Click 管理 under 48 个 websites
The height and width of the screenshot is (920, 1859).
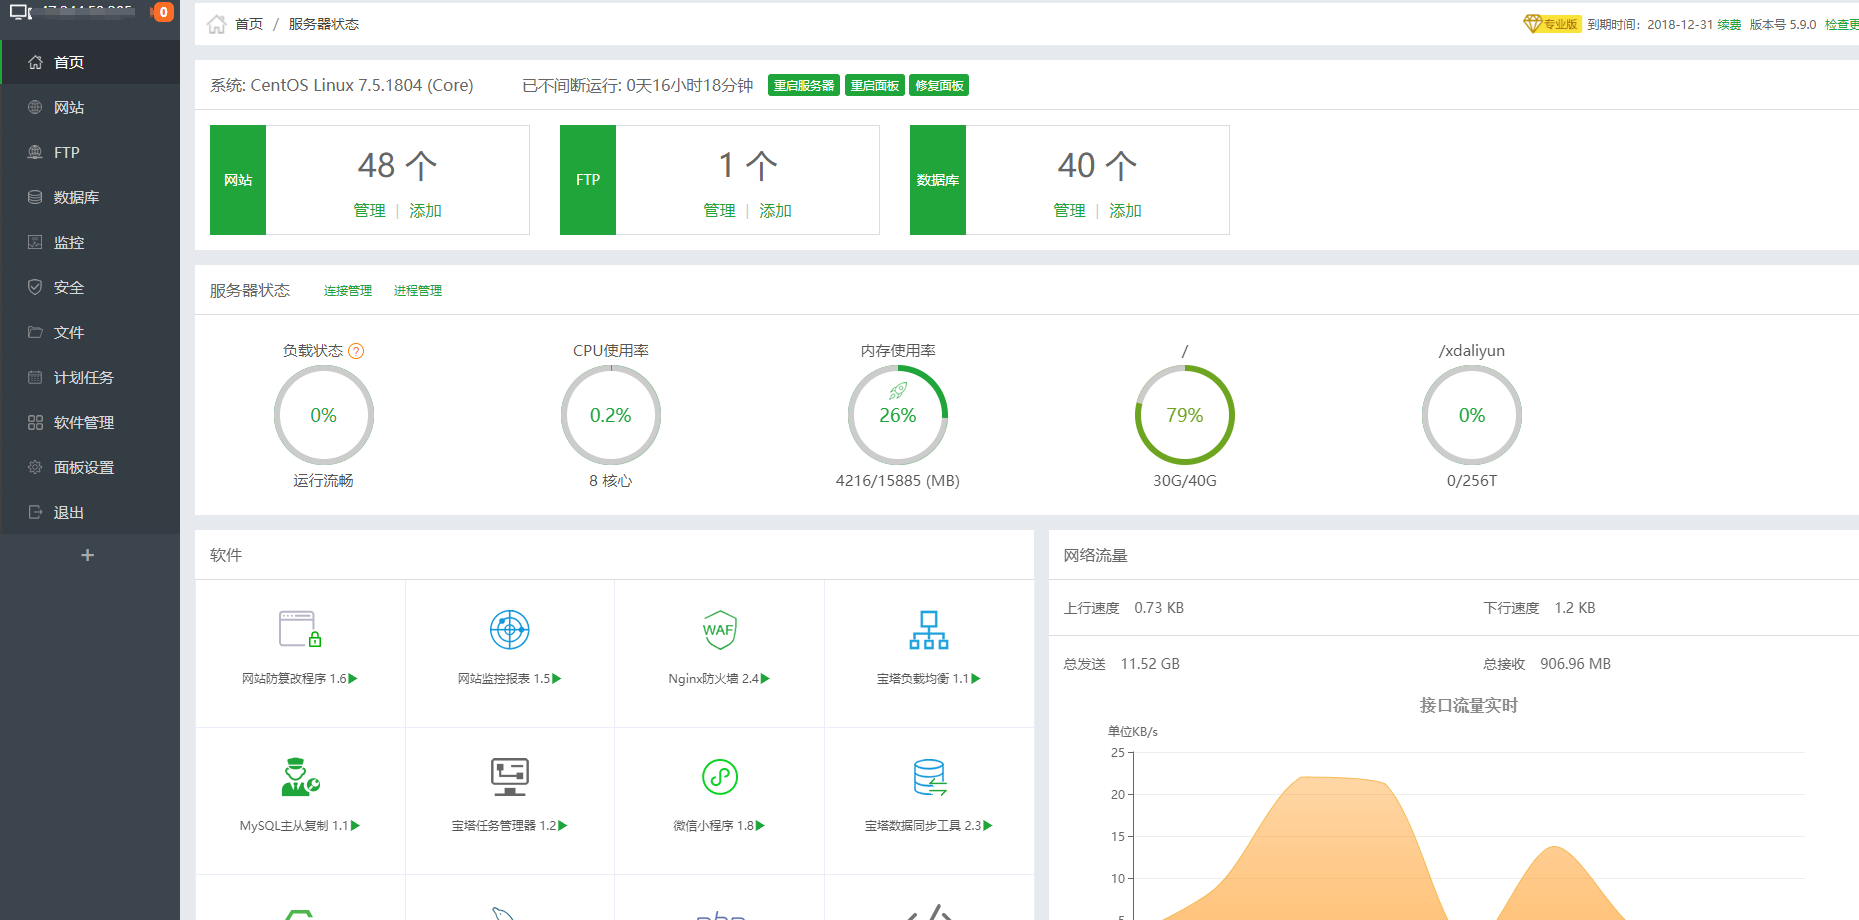[369, 211]
